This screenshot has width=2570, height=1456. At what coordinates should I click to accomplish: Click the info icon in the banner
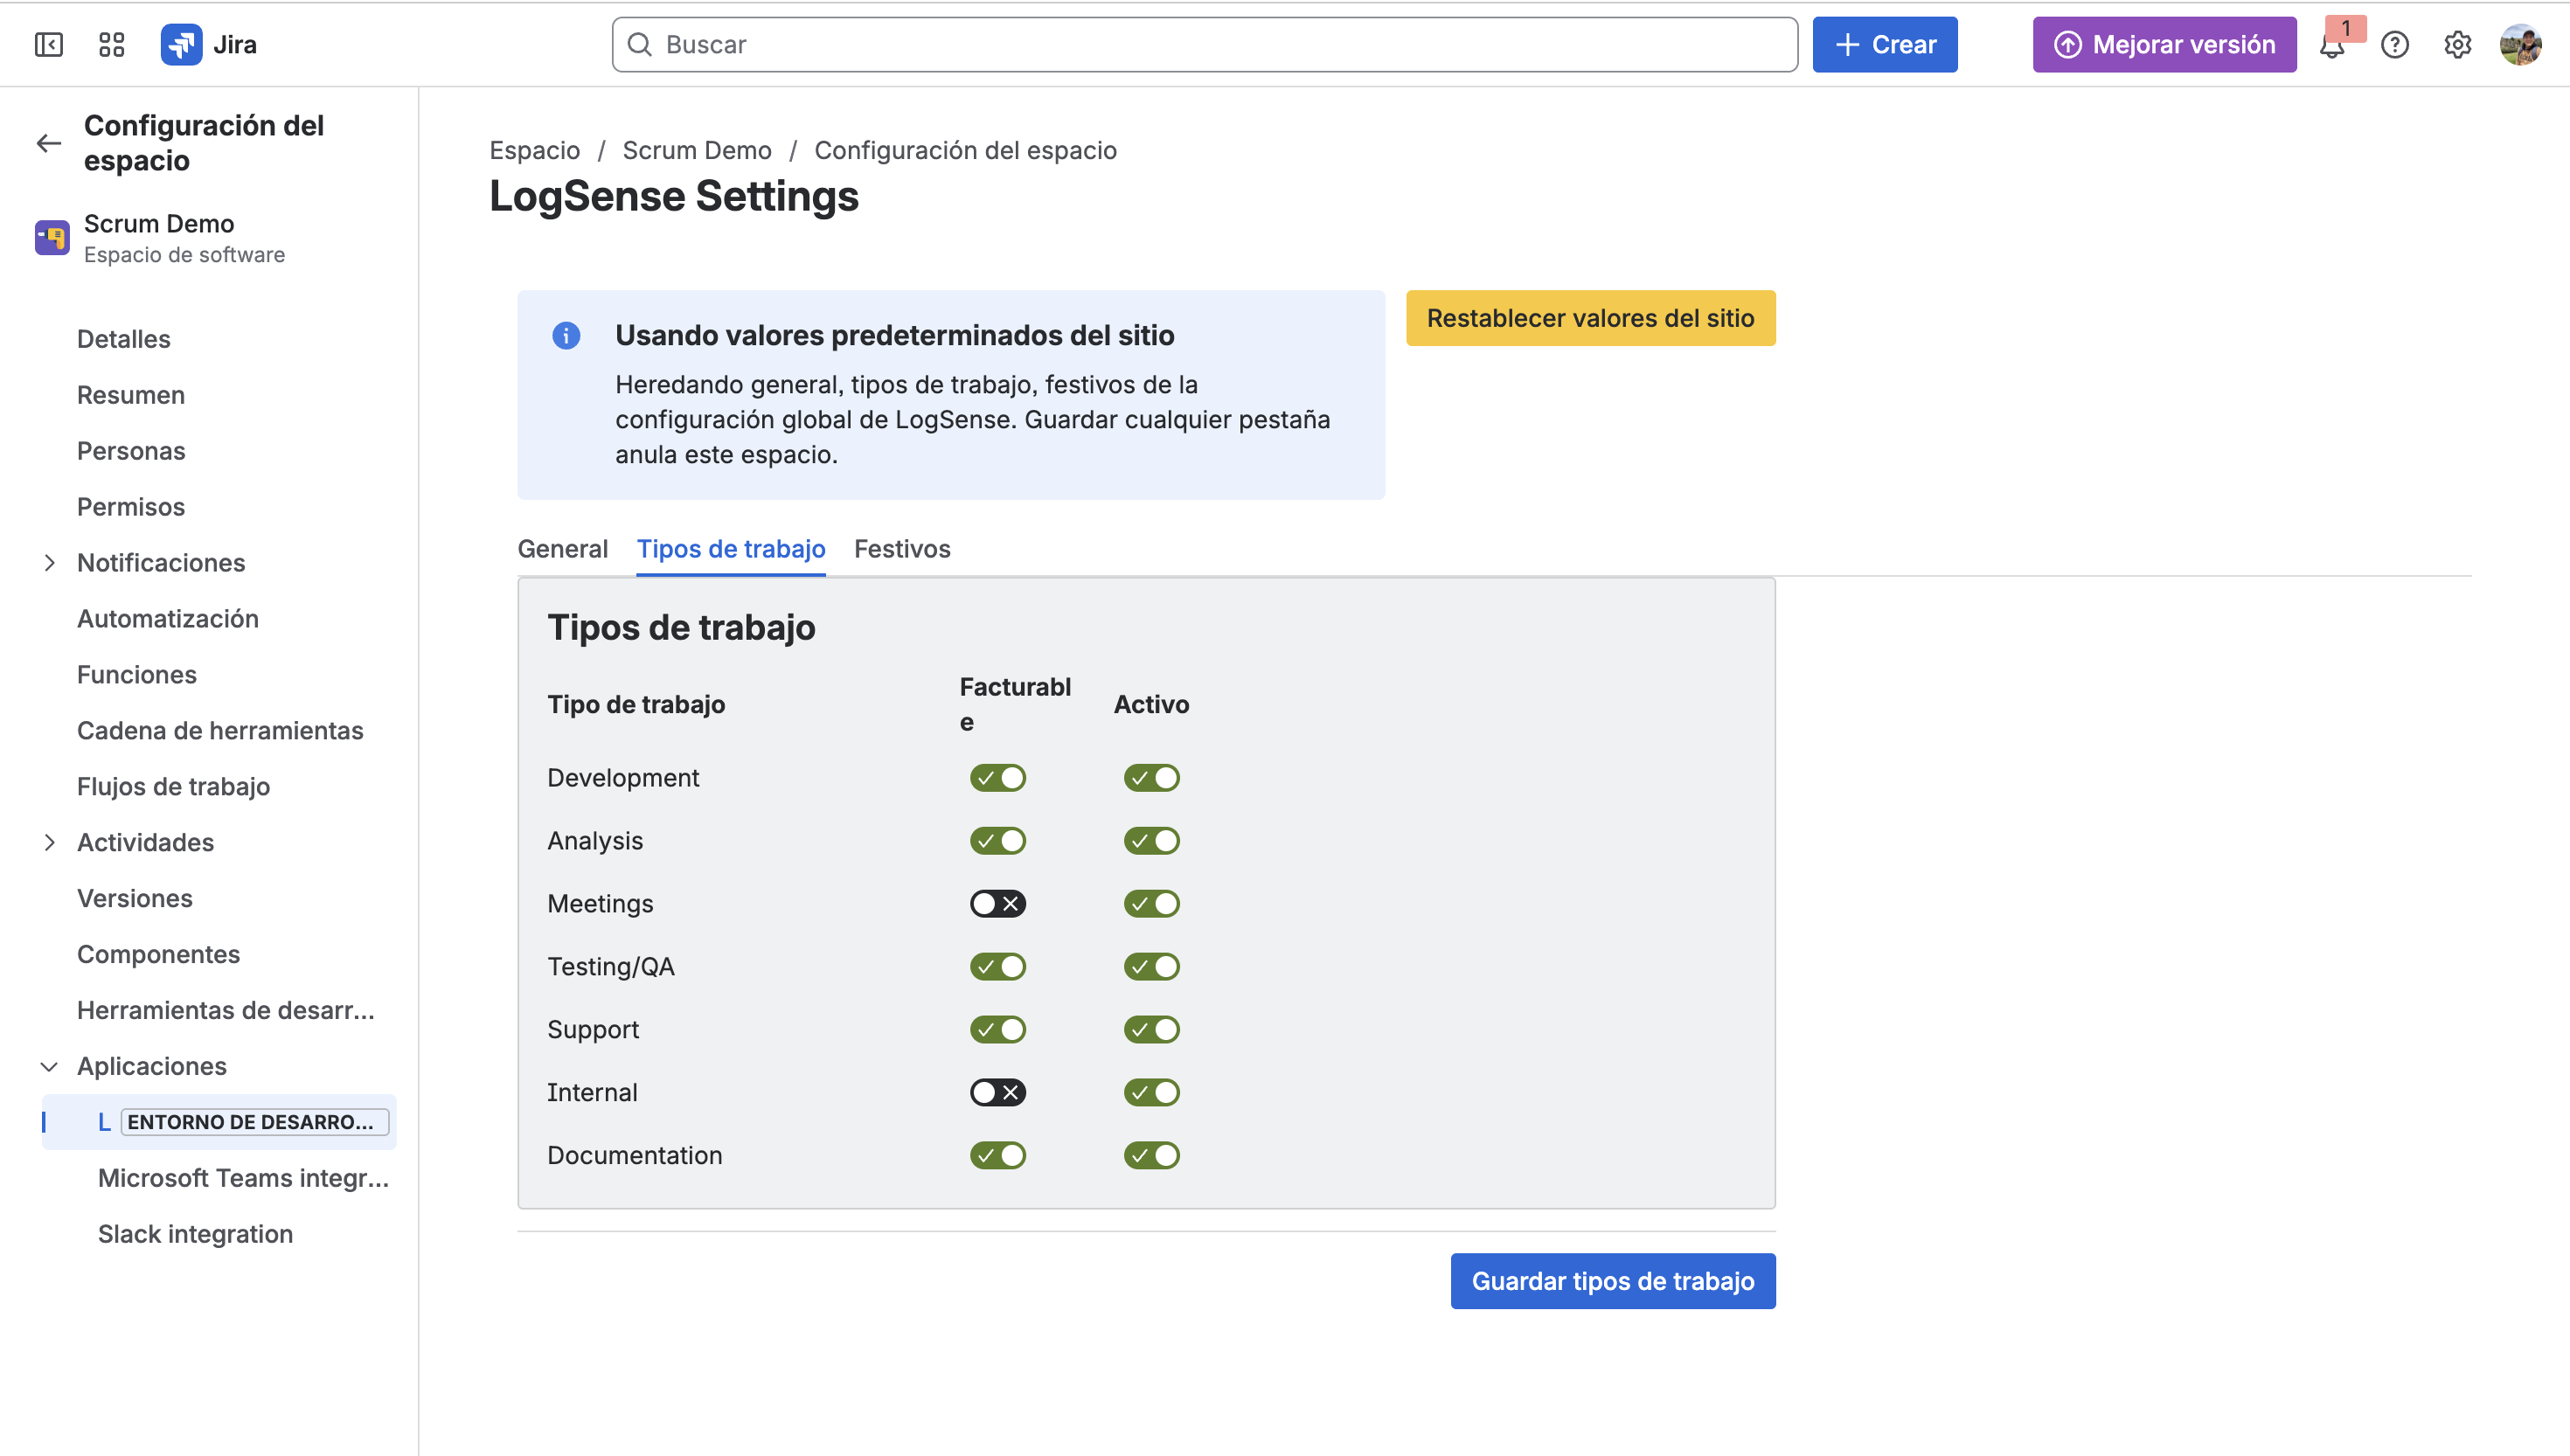pos(566,335)
